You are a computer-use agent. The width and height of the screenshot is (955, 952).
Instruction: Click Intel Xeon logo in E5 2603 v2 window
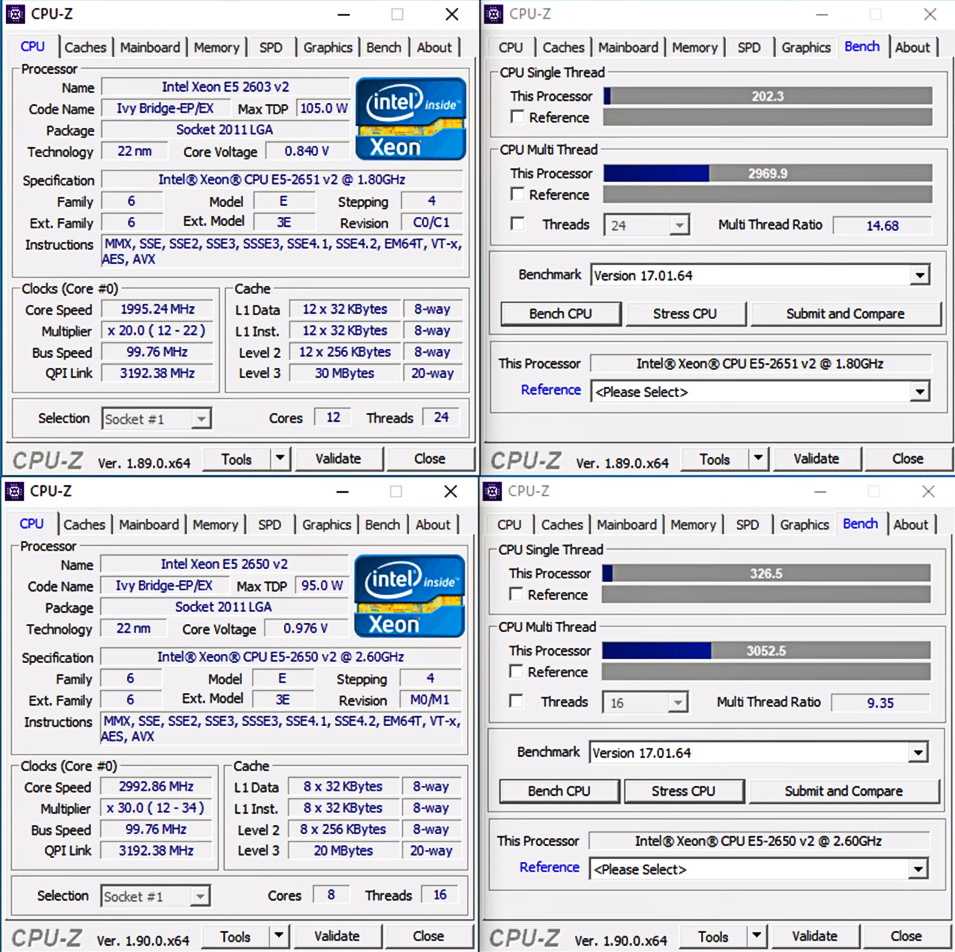coord(411,119)
